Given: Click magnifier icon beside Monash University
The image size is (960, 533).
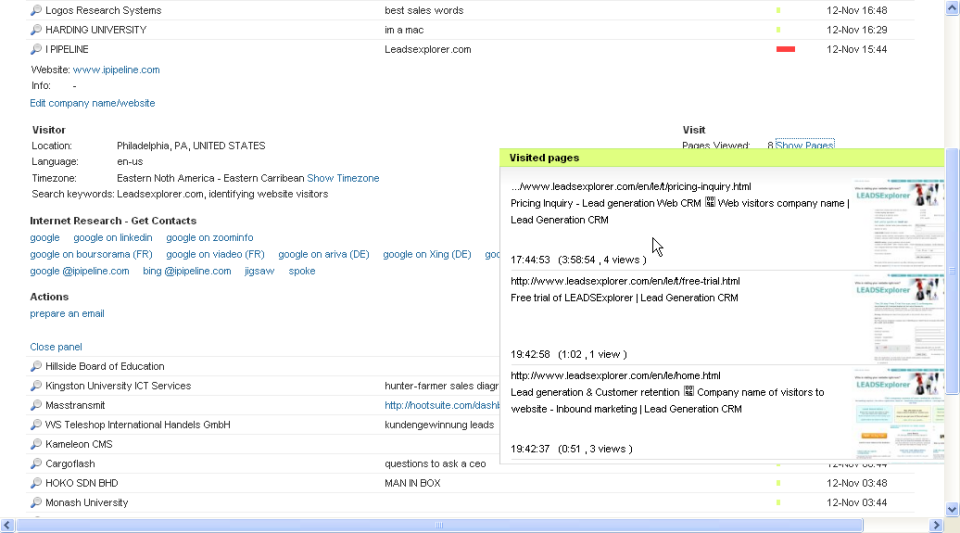Looking at the screenshot, I should [36, 503].
